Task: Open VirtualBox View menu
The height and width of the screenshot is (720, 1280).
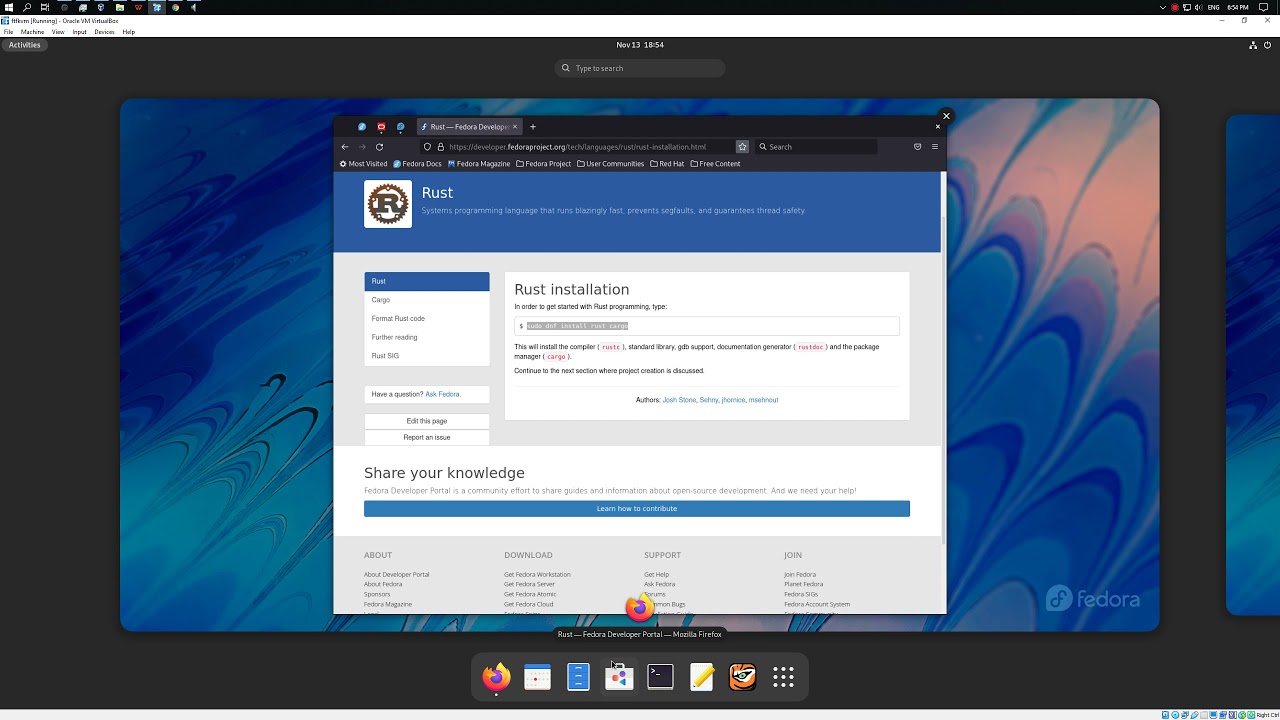Action: click(58, 32)
